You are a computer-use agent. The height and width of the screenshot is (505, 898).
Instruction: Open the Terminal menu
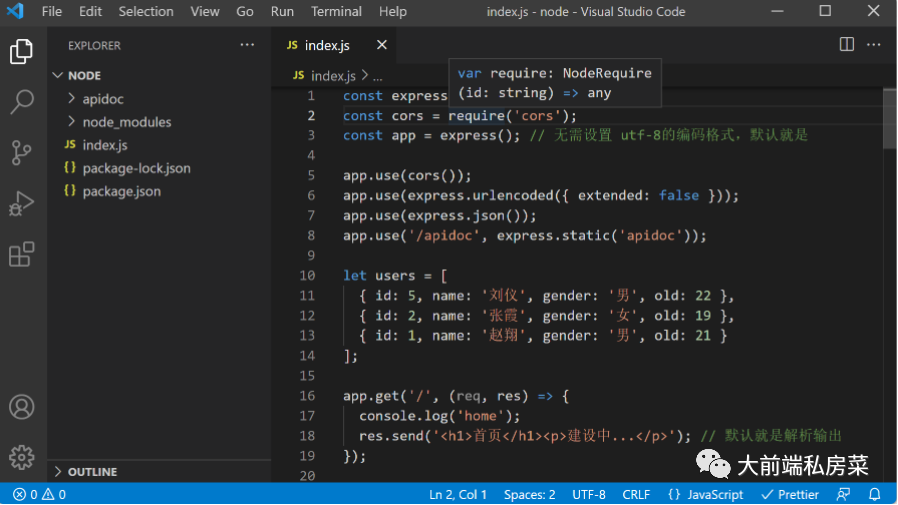click(x=336, y=11)
